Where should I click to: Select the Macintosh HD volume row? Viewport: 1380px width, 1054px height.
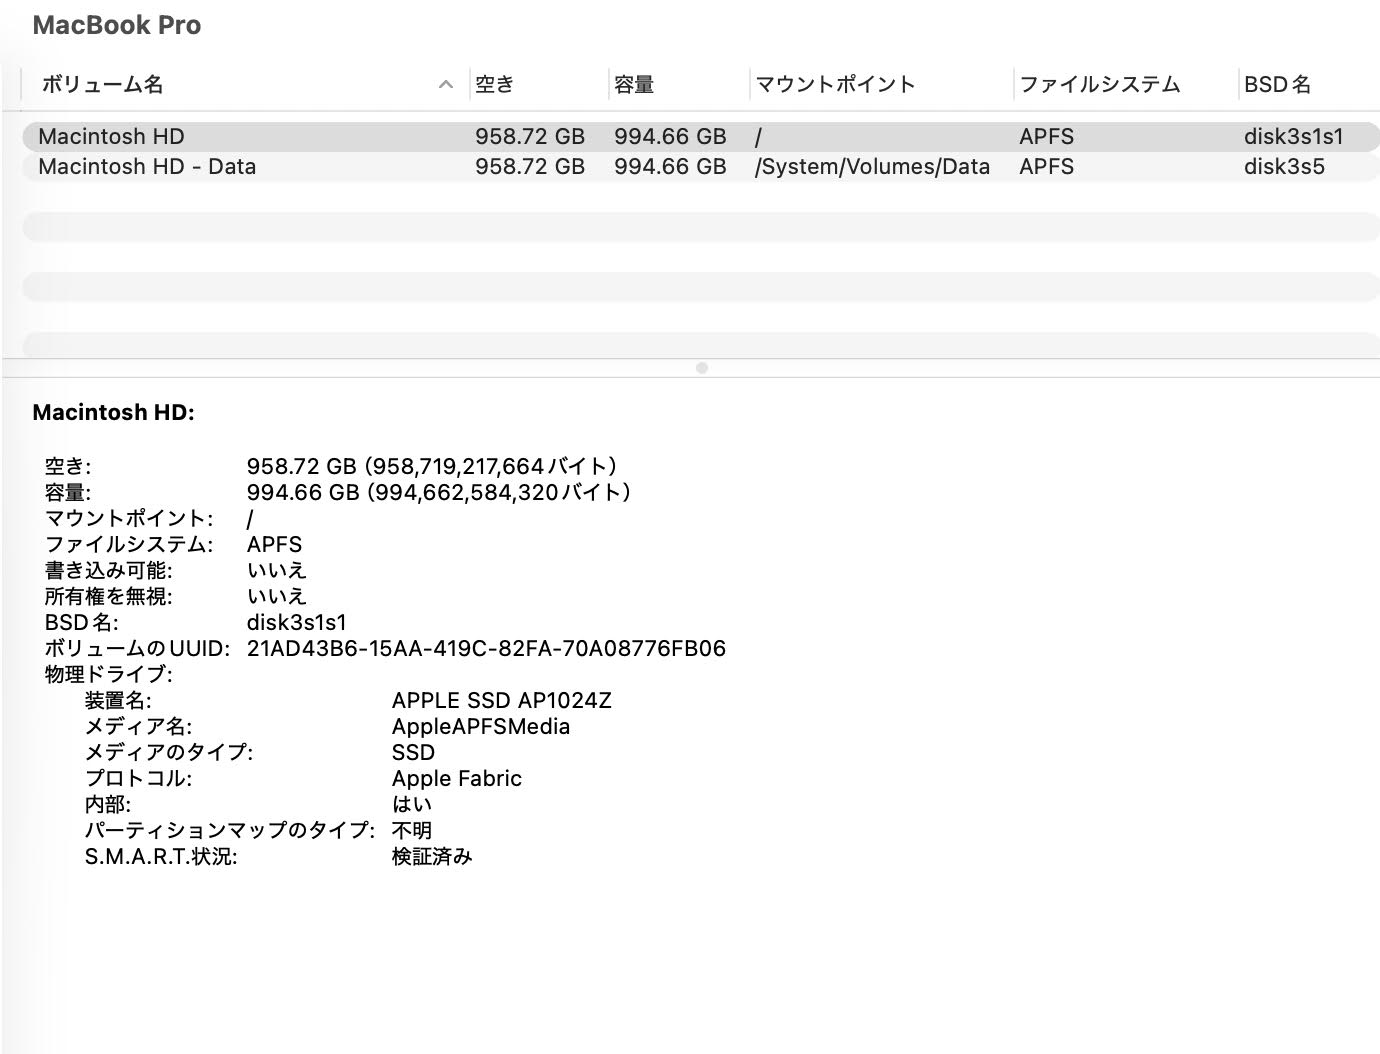point(699,136)
